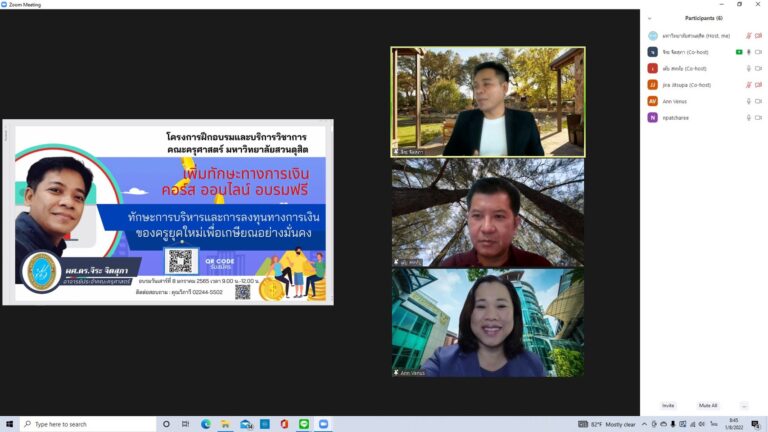768x432 pixels.
Task: Click the camera-off icon for the Host row
Action: click(758, 36)
